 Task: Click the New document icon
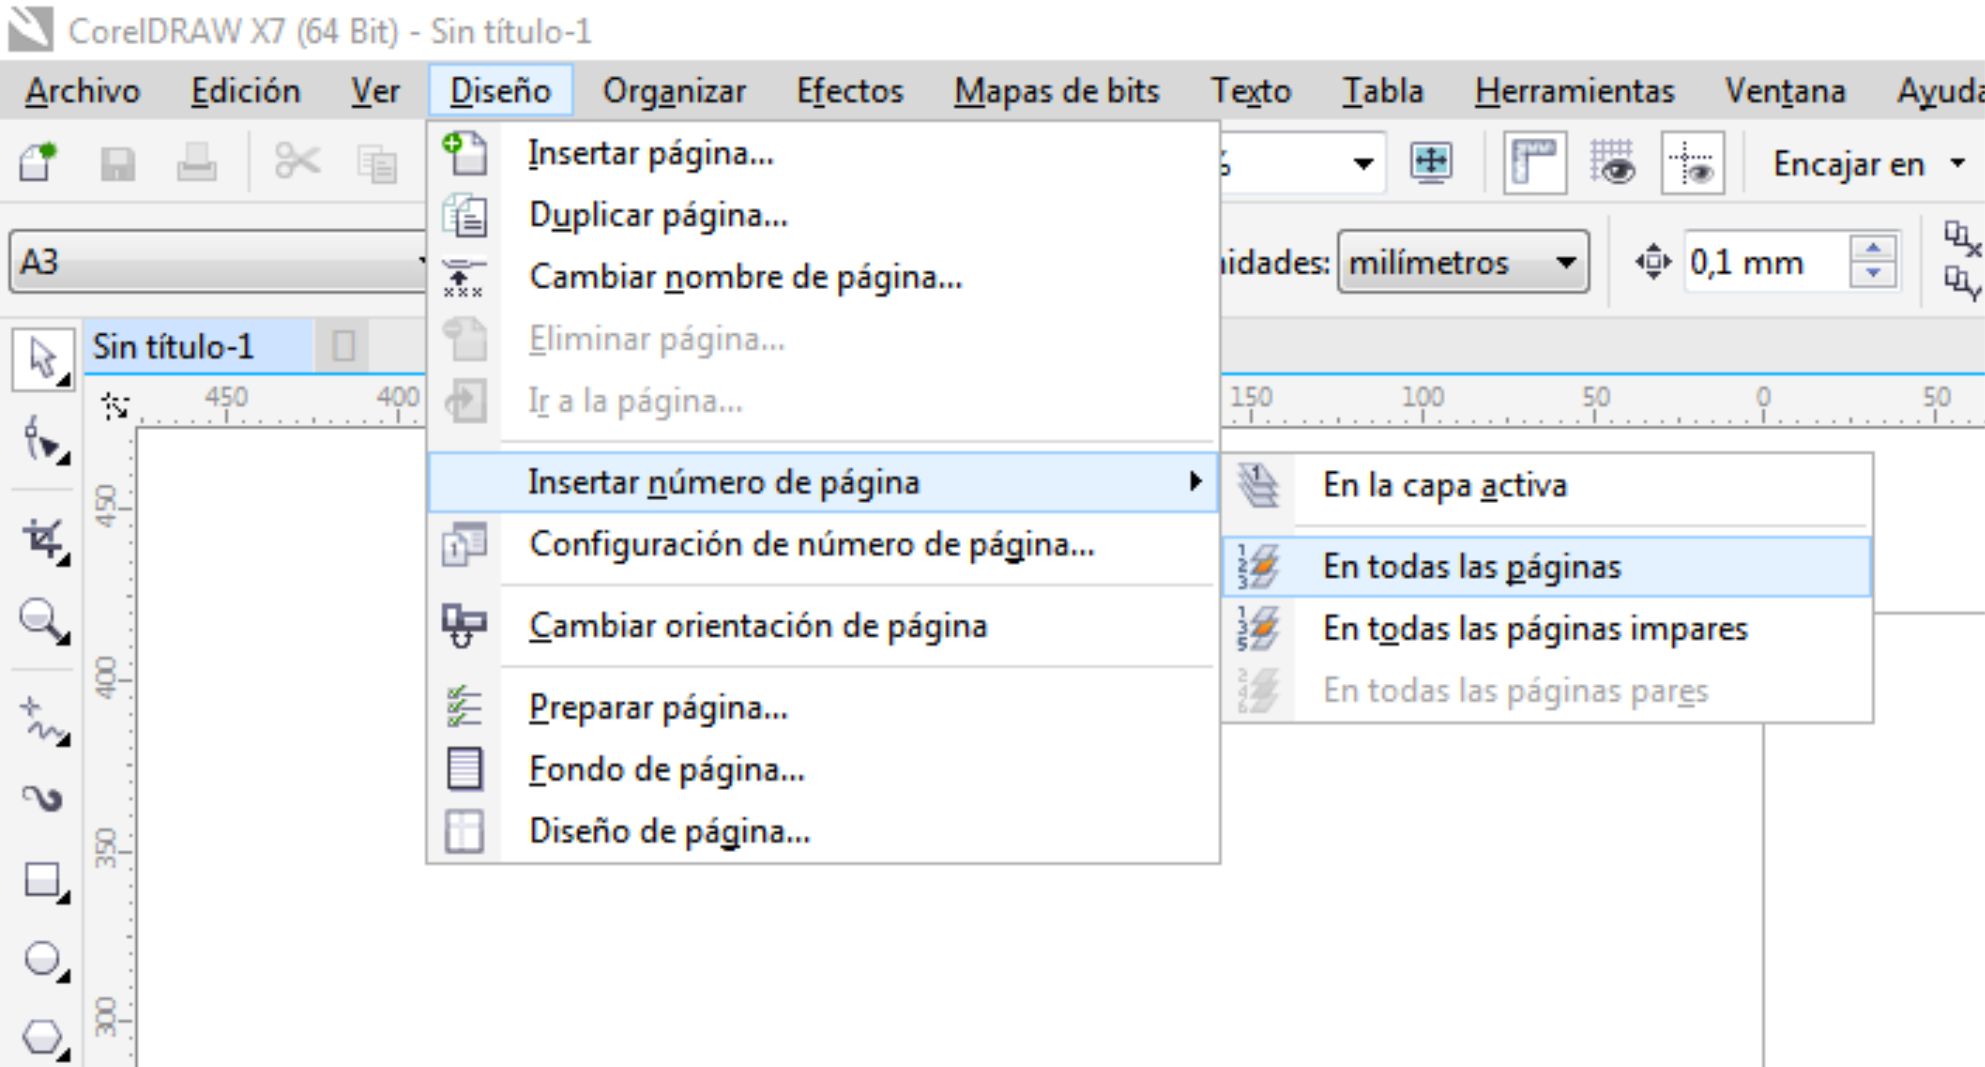click(x=38, y=162)
